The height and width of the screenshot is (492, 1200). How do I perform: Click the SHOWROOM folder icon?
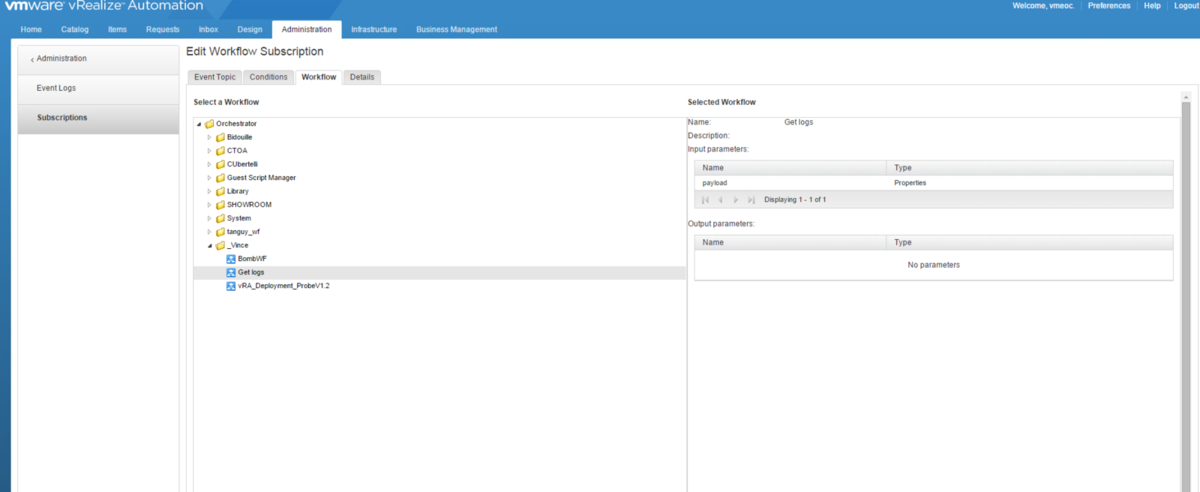point(220,205)
